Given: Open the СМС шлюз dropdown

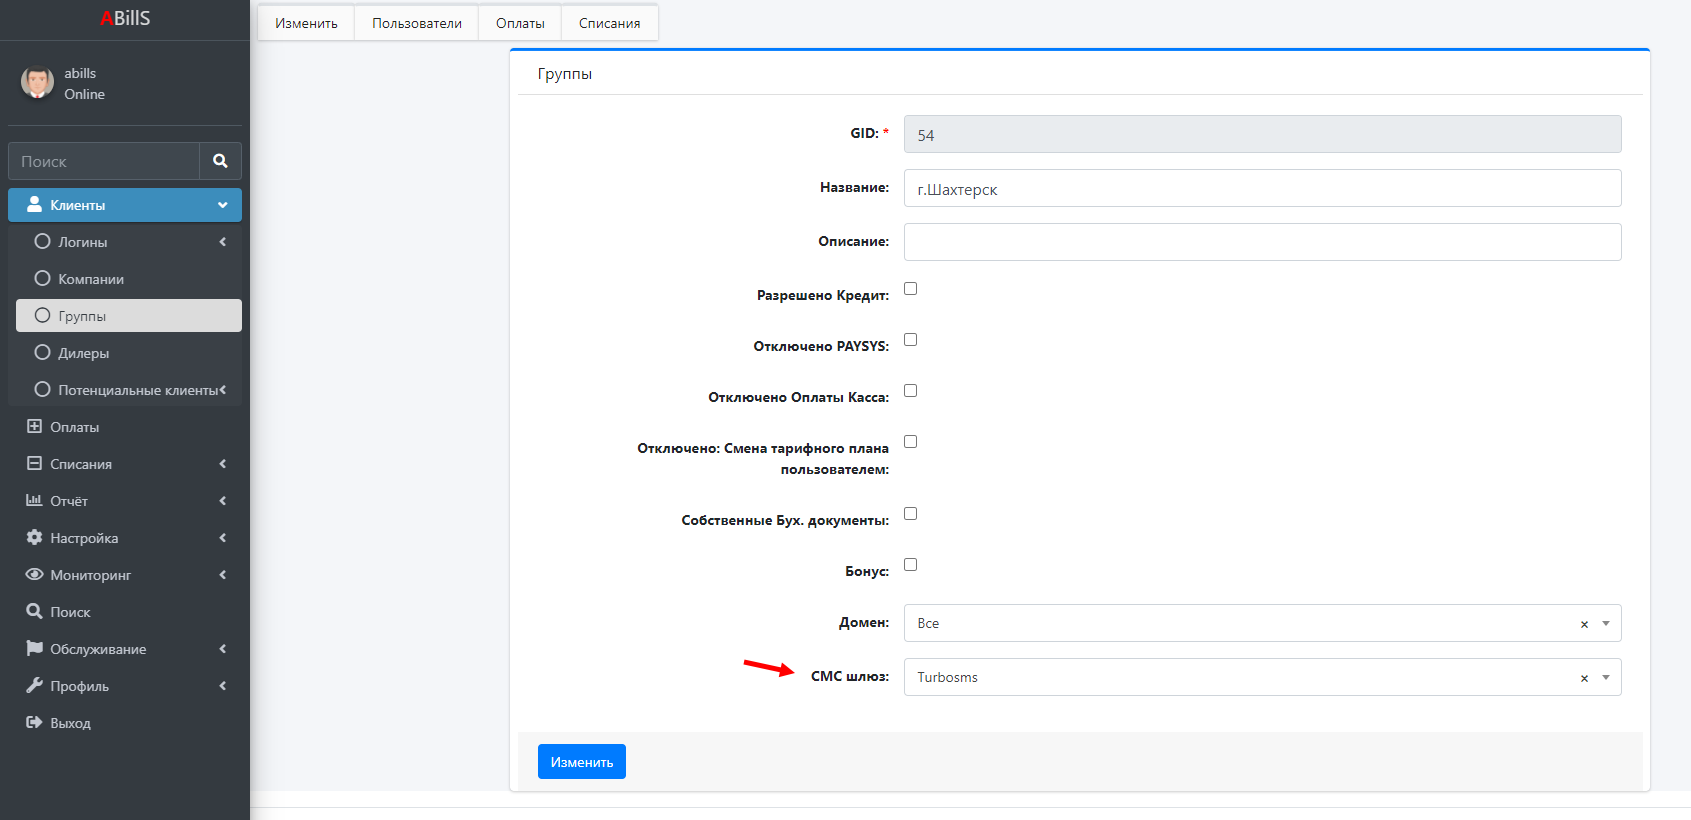Looking at the screenshot, I should coord(1606,677).
